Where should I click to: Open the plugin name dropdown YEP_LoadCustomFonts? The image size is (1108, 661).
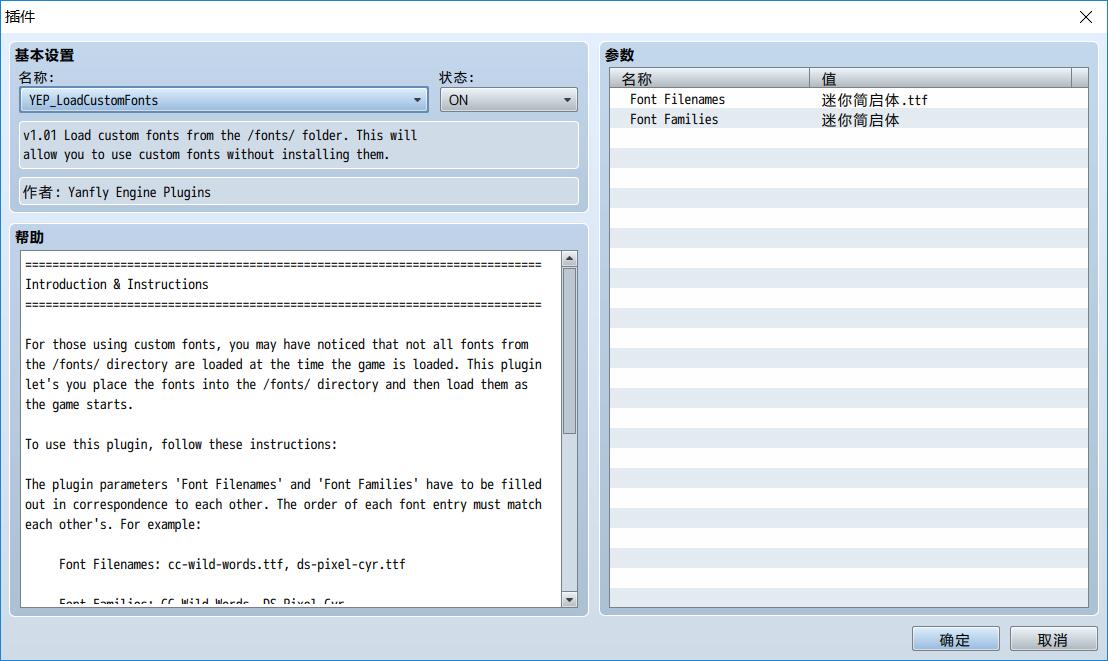[x=223, y=100]
